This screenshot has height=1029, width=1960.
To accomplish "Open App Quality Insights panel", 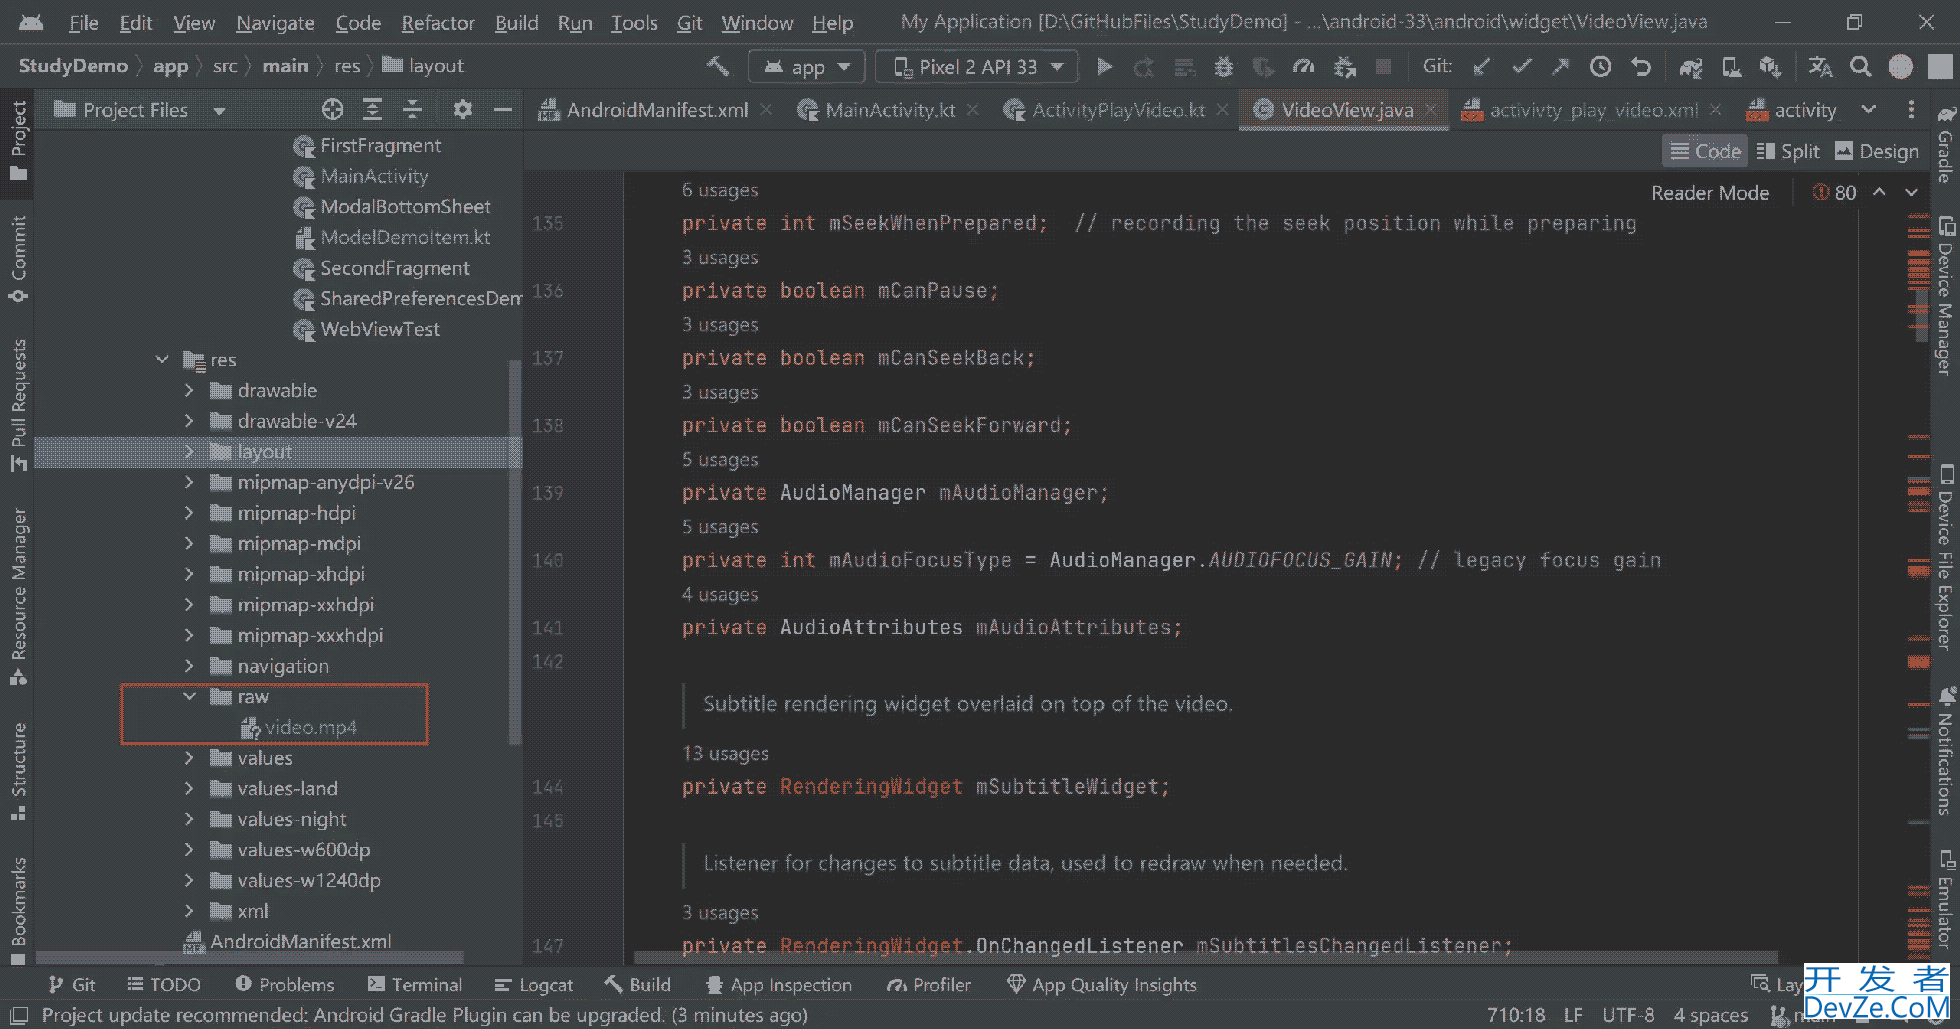I will 1101,985.
